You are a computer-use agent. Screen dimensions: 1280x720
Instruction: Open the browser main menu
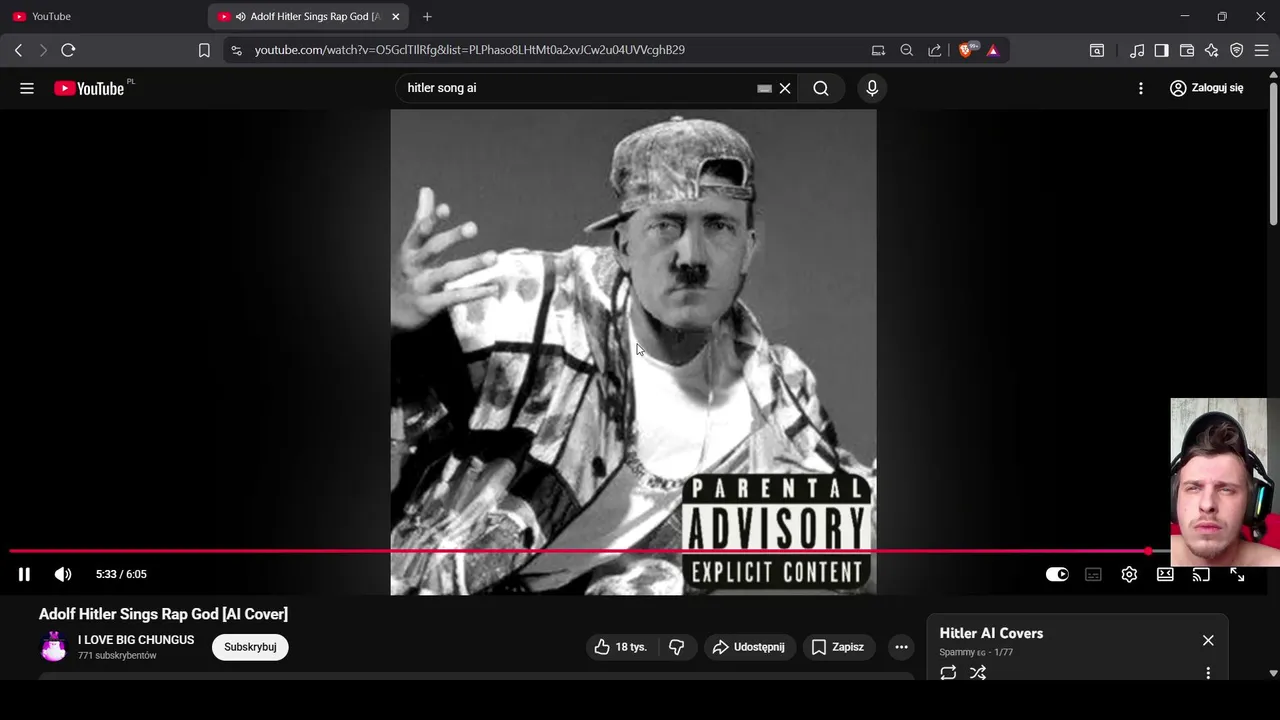(1261, 50)
